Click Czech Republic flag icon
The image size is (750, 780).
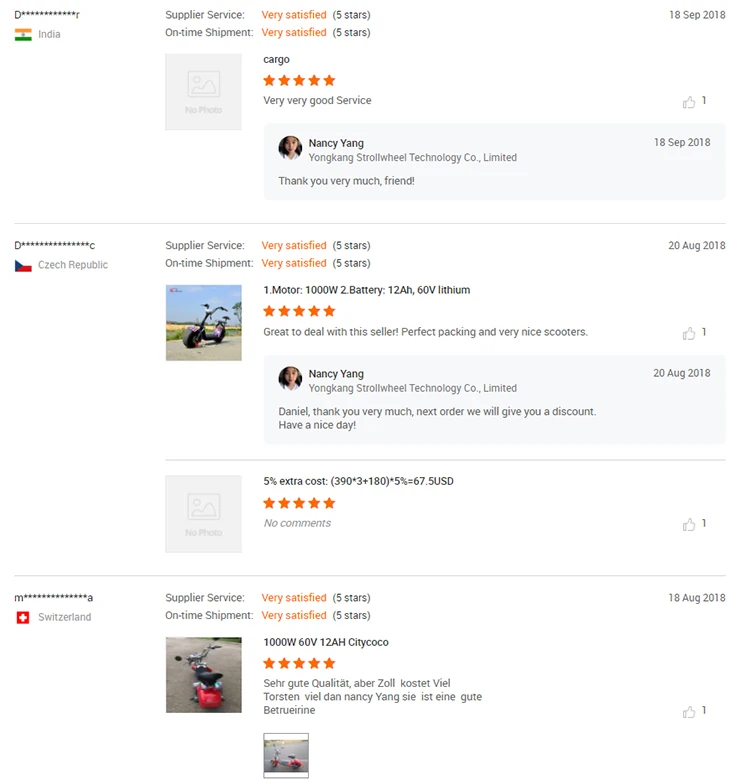point(23,266)
